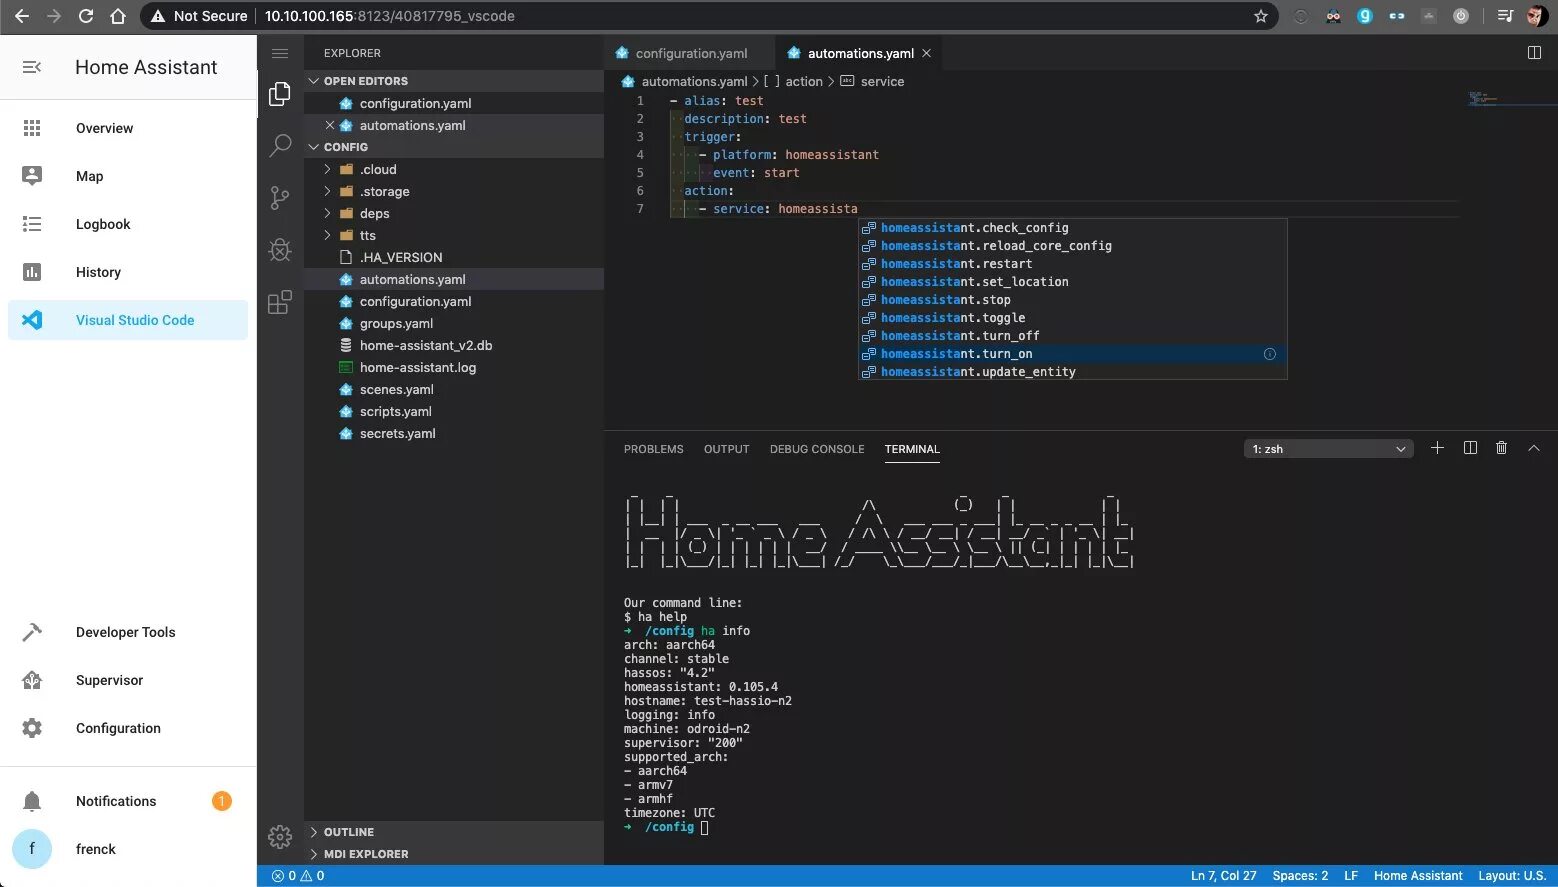This screenshot has width=1558, height=887.
Task: Open the VS Code Explorer activity icon
Action: 280,94
